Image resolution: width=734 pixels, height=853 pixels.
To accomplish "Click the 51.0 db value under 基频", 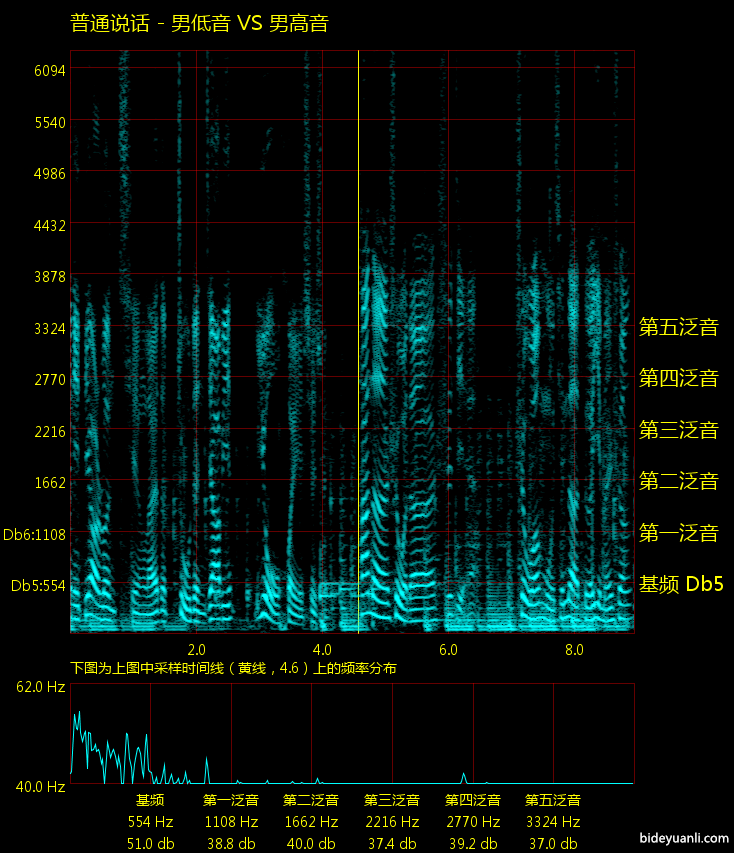I will tap(150, 843).
